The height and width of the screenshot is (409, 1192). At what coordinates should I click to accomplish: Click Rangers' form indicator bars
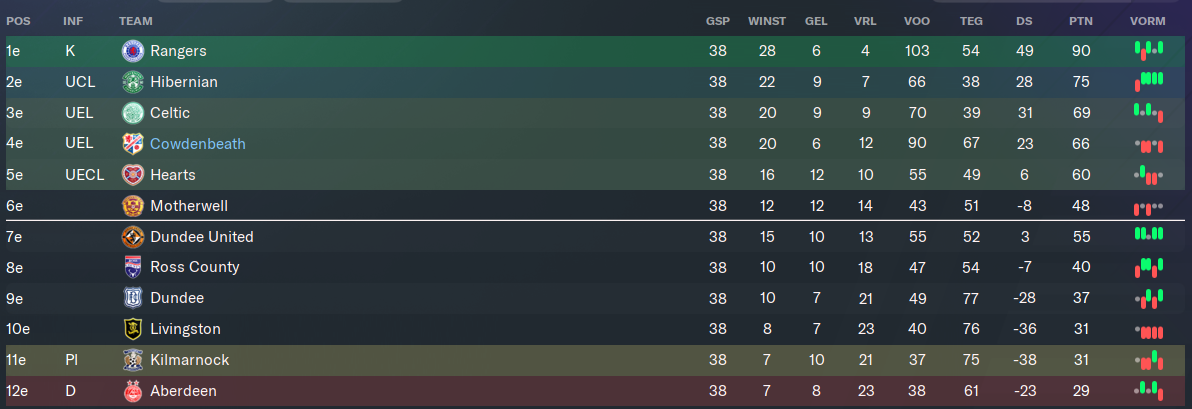tap(1149, 51)
